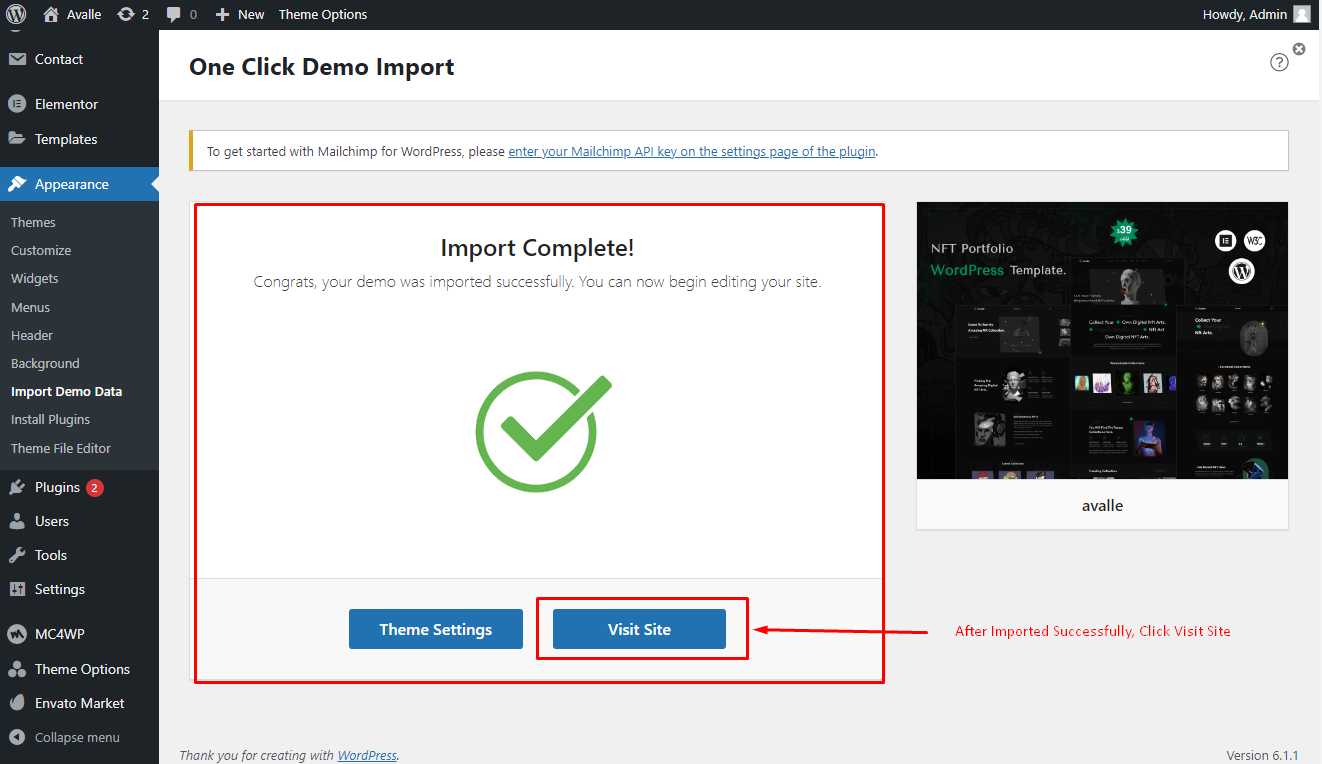Collapse the admin sidebar menu
Viewport: 1322px width, 764px height.
coord(79,737)
